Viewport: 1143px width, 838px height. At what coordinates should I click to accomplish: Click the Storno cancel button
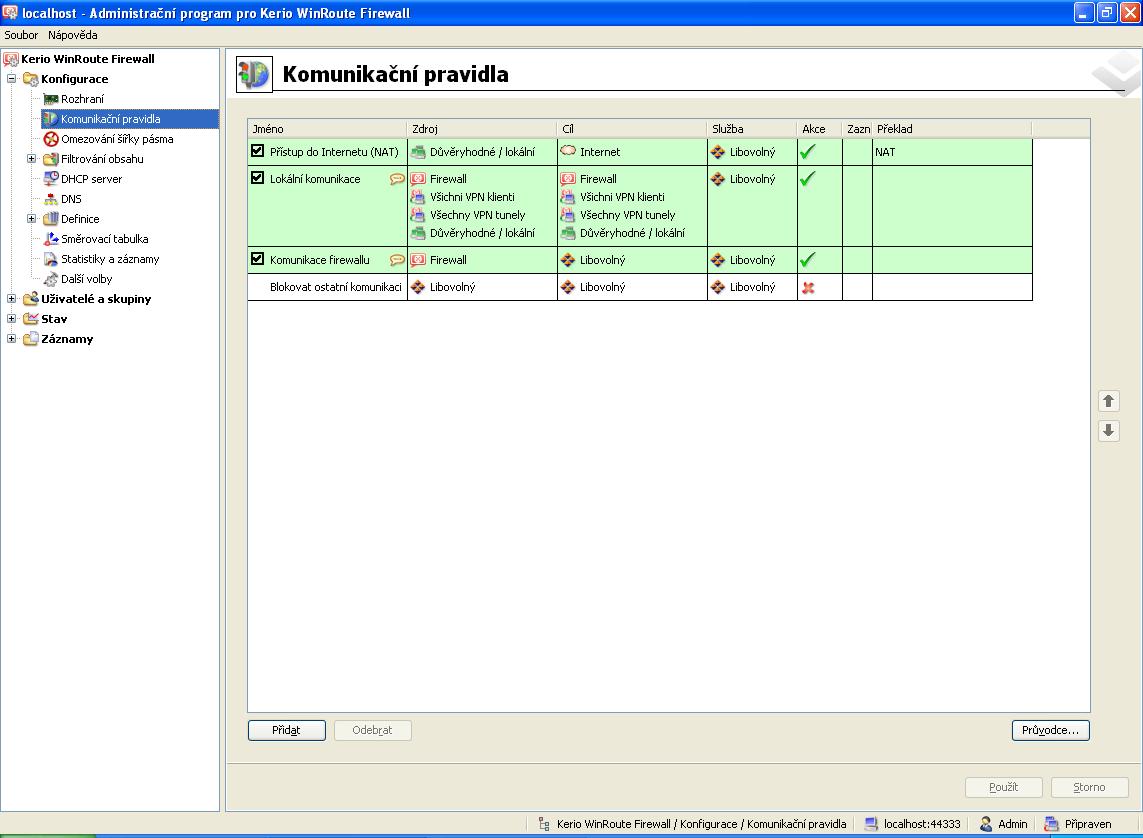1090,787
